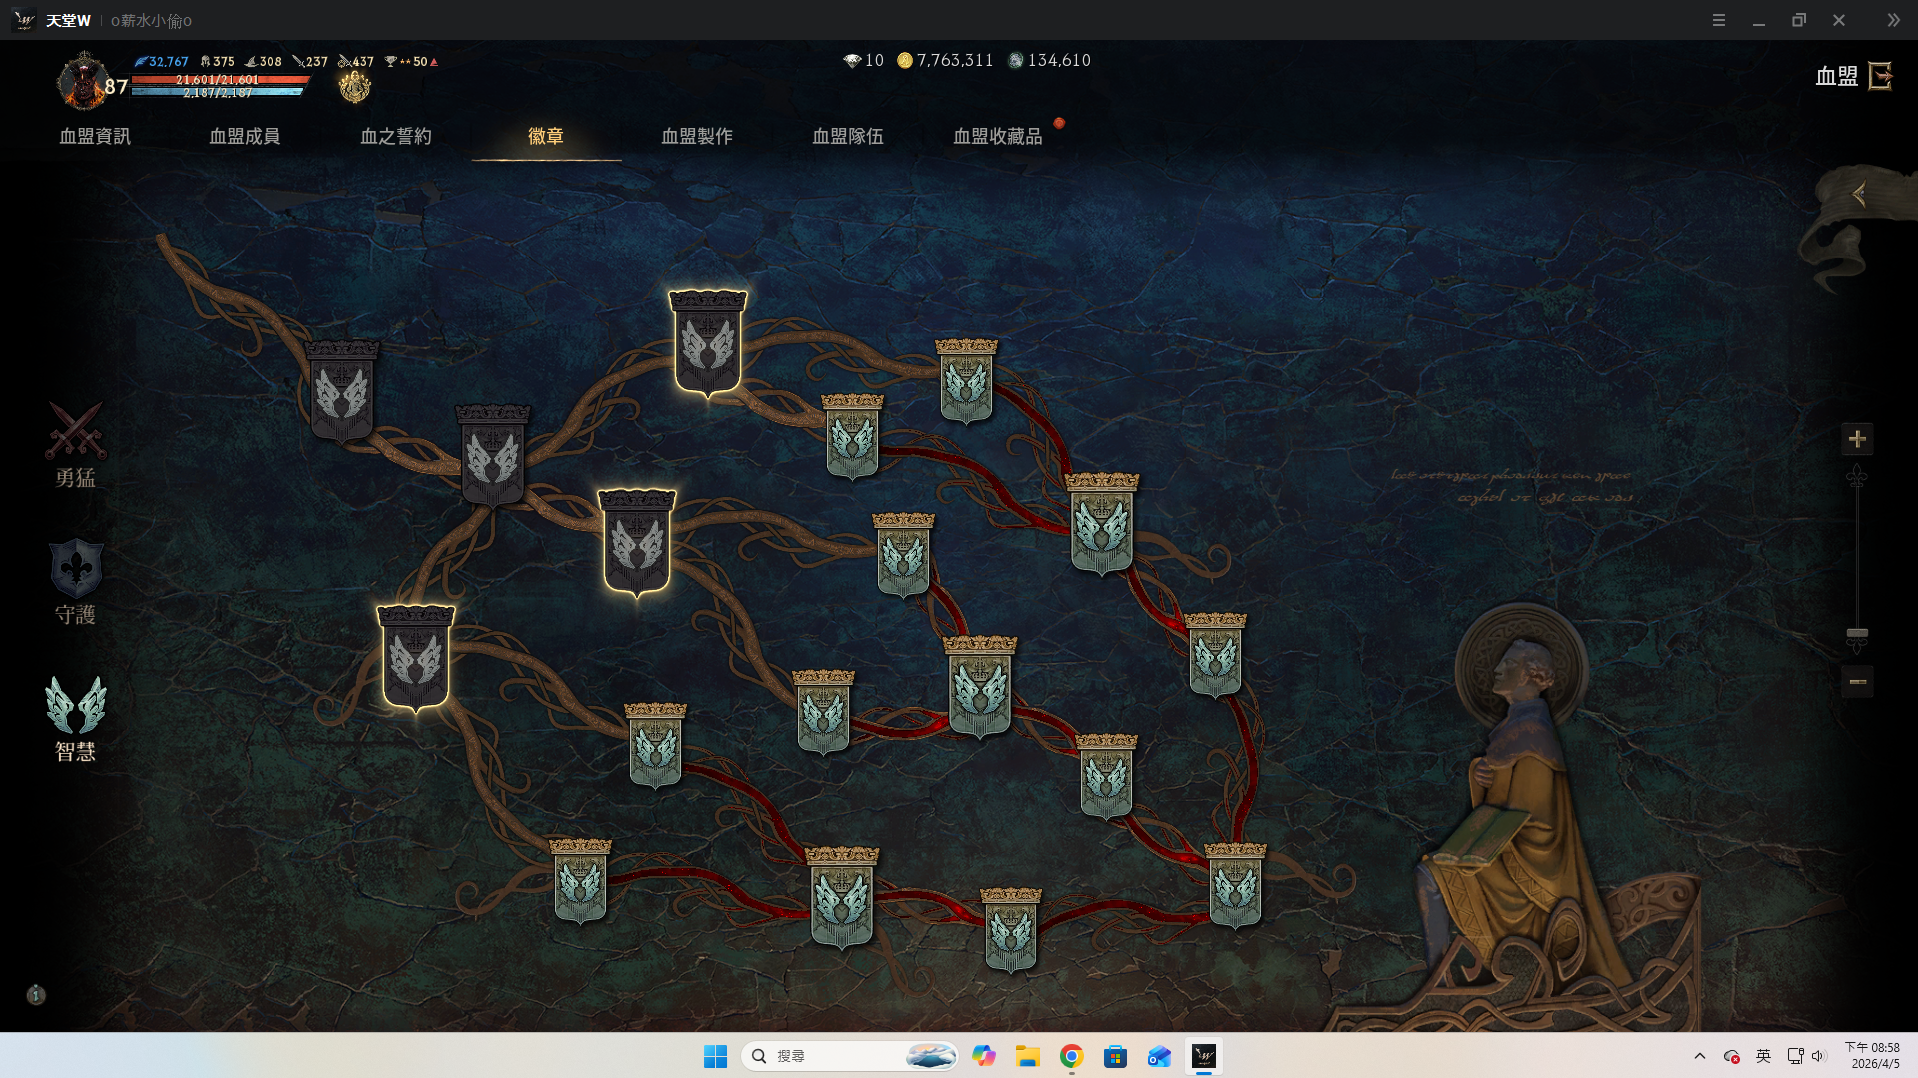Expand the top-right double chevron
Viewport: 1918px width, 1078px height.
(1893, 20)
